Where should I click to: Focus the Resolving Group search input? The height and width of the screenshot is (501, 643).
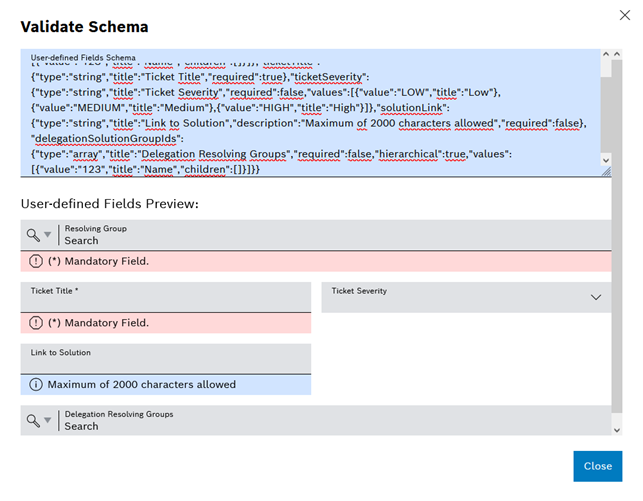(x=330, y=241)
